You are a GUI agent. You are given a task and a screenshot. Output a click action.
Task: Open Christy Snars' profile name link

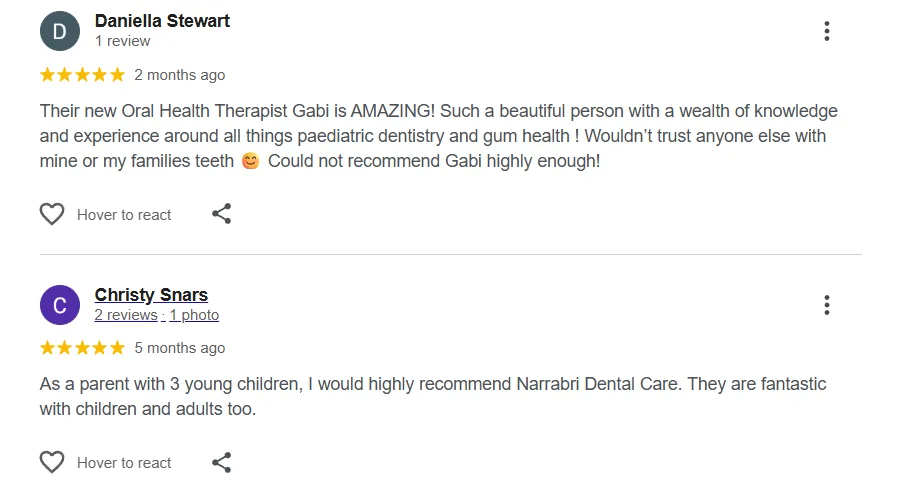[151, 295]
